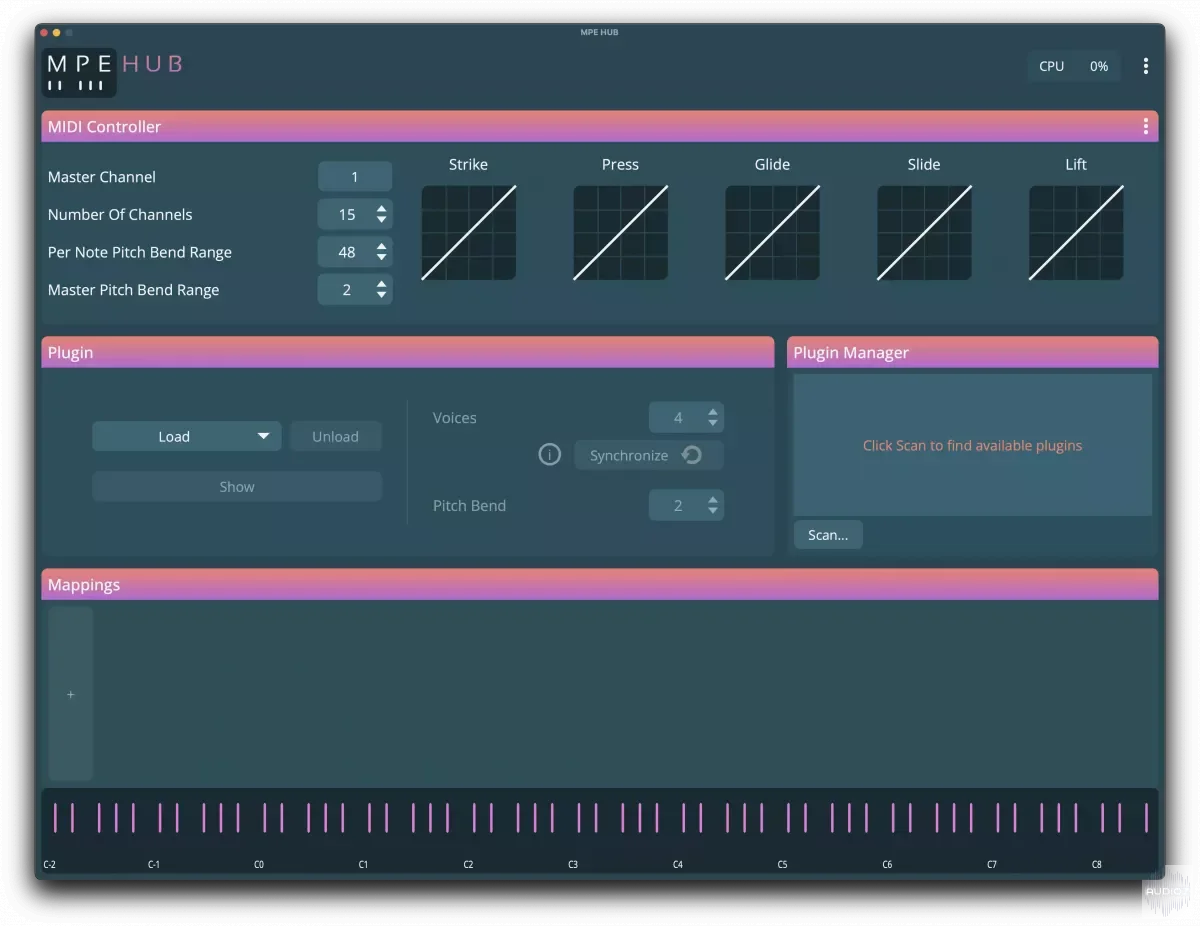Open the main three-dot menu beside CPU
The height and width of the screenshot is (926, 1200).
click(1145, 66)
